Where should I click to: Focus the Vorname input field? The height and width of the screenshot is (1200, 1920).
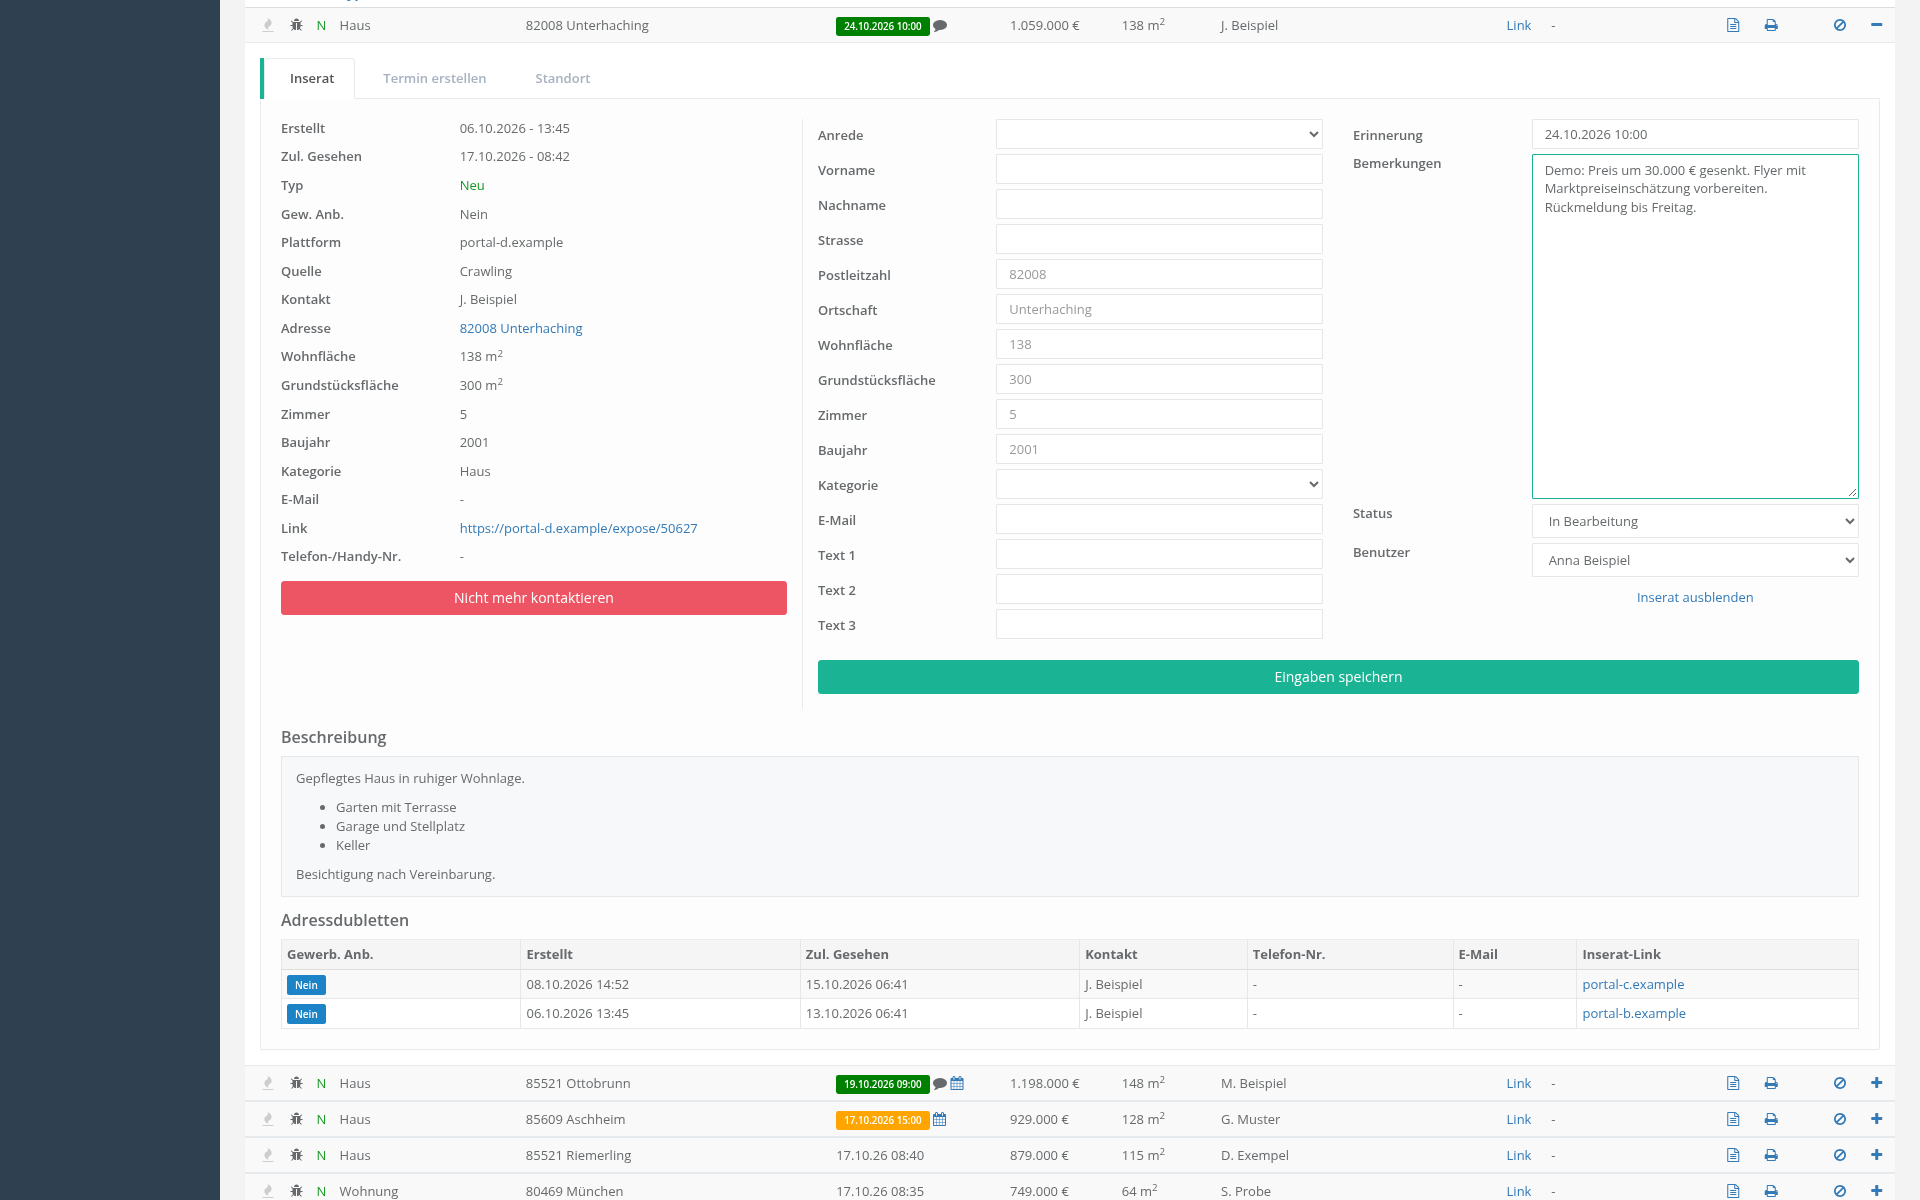tap(1159, 169)
